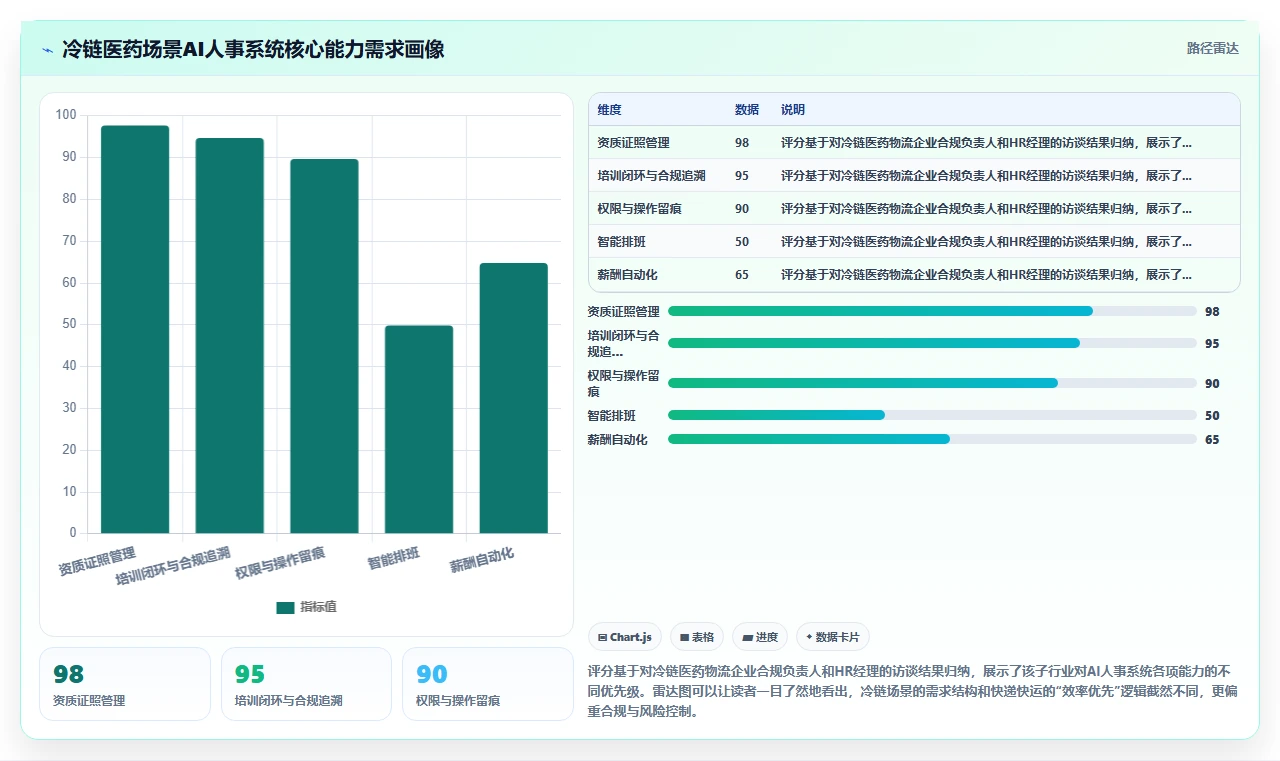This screenshot has width=1280, height=761.
Task: Select the Chart.js tag
Action: pos(625,637)
